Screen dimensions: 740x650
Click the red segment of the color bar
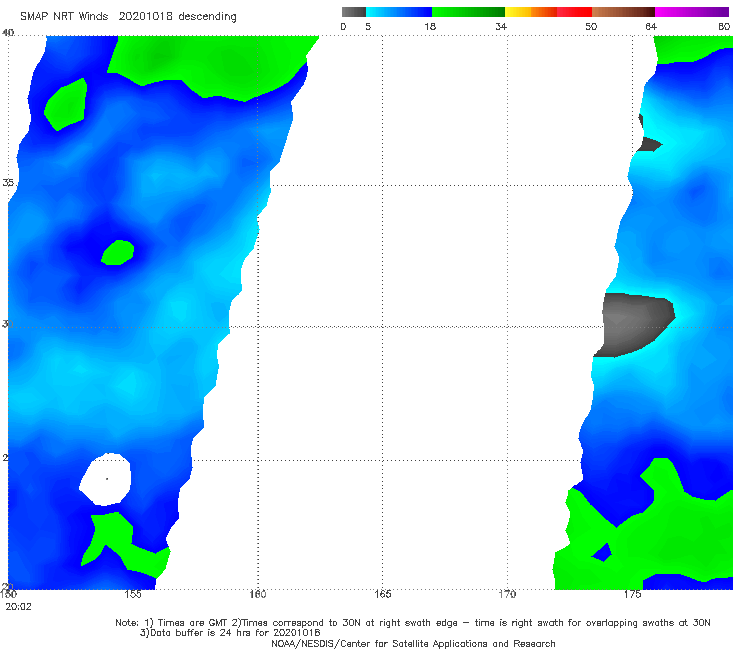click(x=574, y=12)
